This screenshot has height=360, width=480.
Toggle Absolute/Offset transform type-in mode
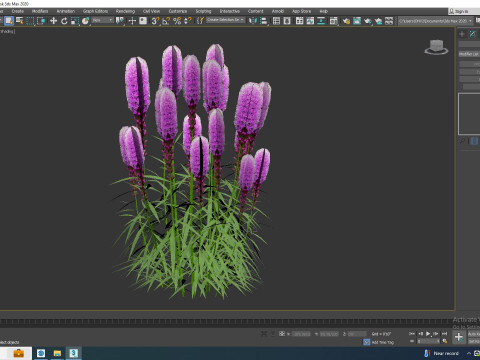pyautogui.click(x=282, y=334)
